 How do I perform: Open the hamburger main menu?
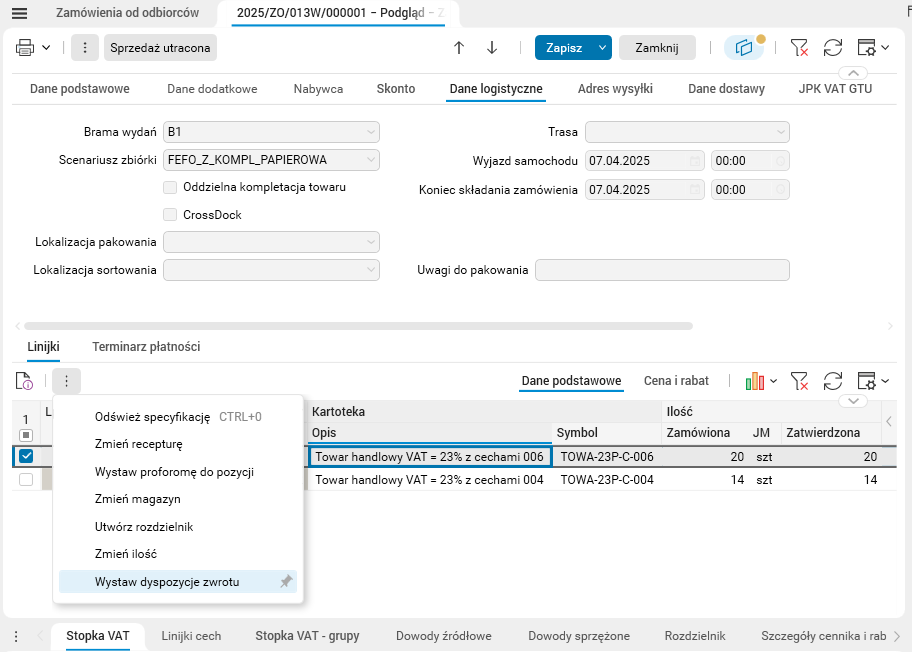(19, 13)
